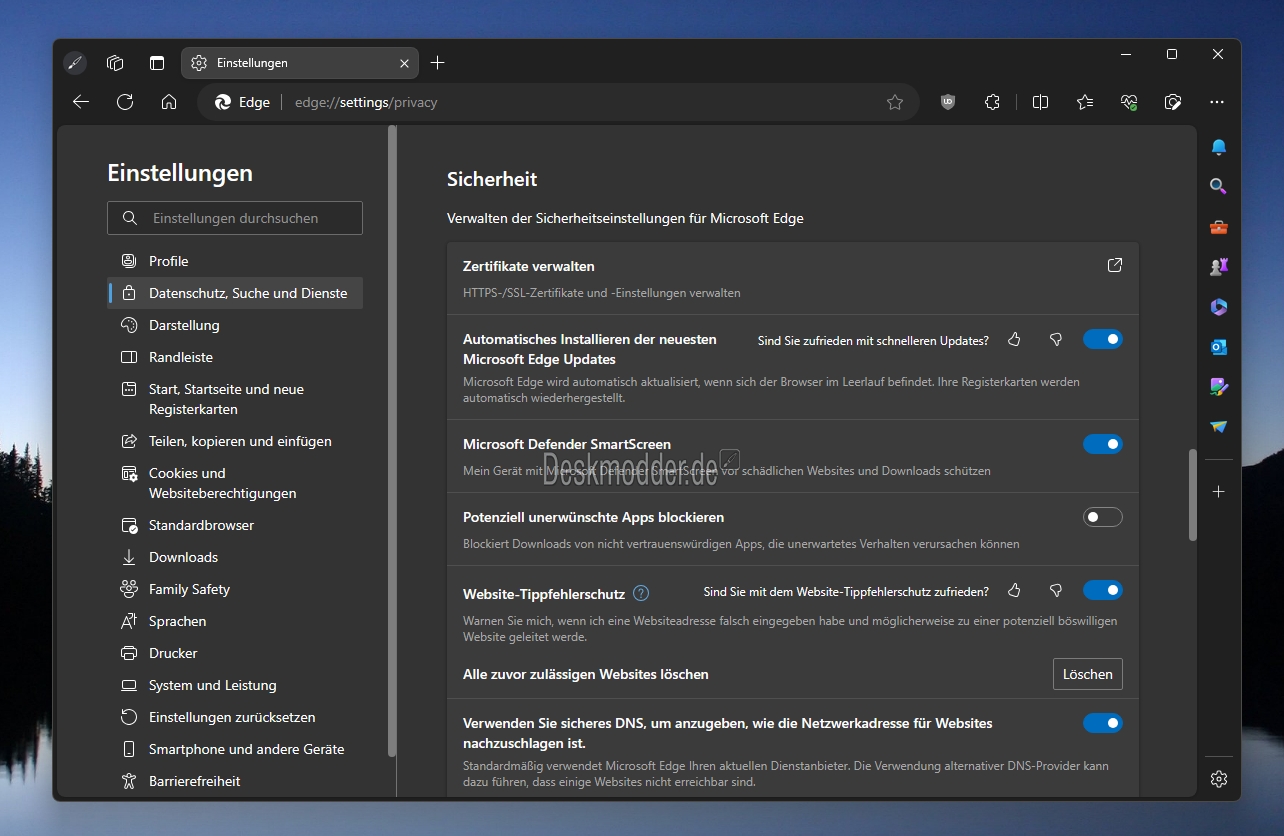Screen dimensions: 1284x836
Task: Open Randleiste settings
Action: coord(235,357)
